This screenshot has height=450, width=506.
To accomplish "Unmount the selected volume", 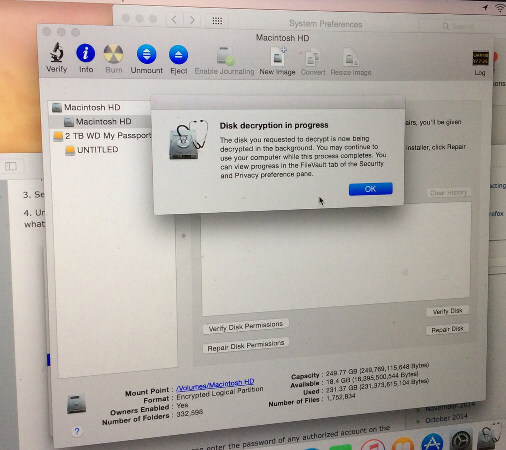I will click(x=147, y=55).
